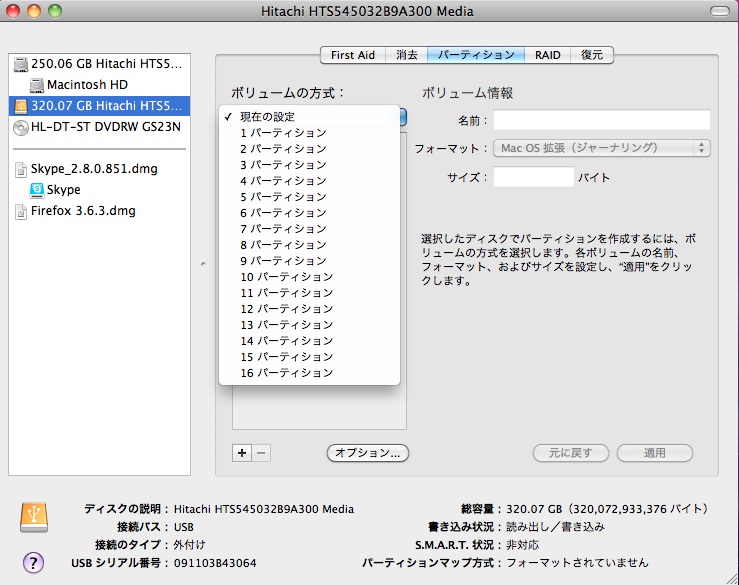Click the サイズ input field

[x=534, y=177]
